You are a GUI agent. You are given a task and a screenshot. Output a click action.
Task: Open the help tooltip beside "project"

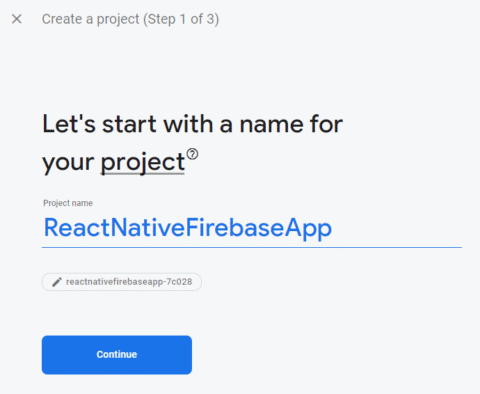(192, 154)
